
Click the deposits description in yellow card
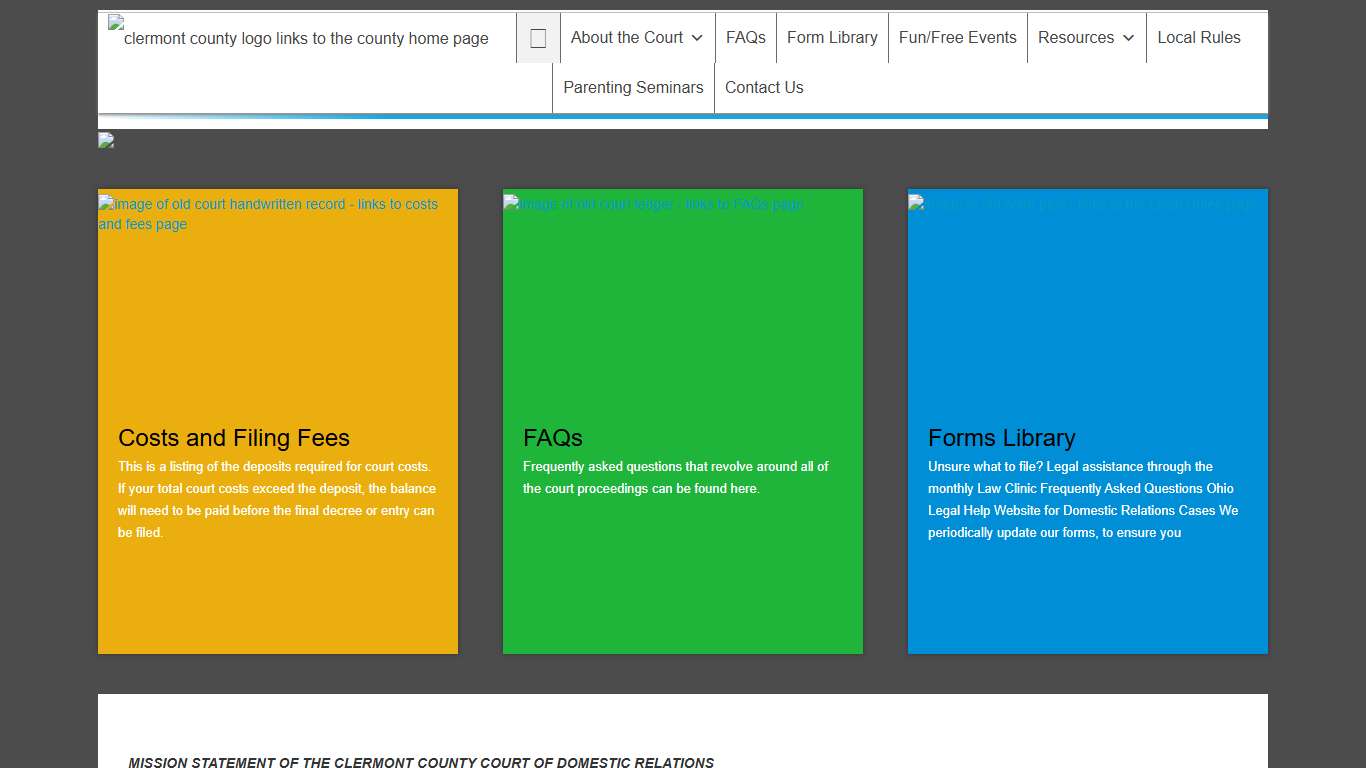(276, 499)
